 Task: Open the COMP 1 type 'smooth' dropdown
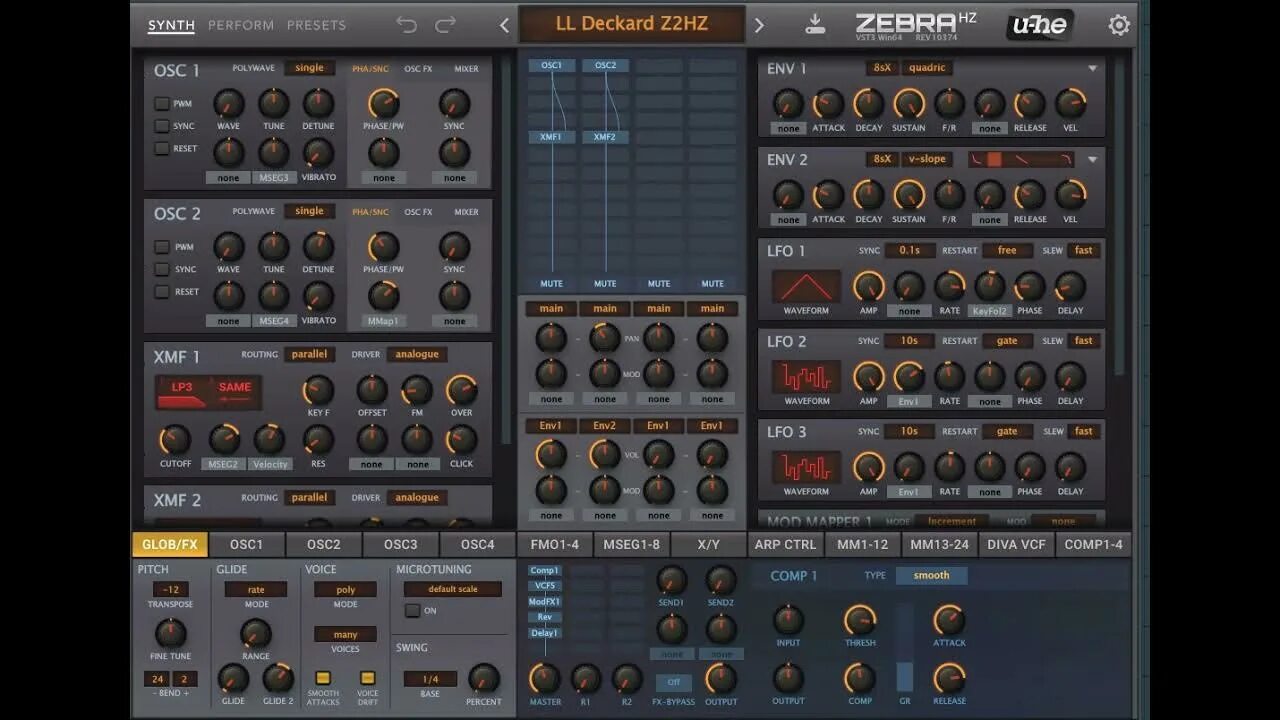pos(931,575)
